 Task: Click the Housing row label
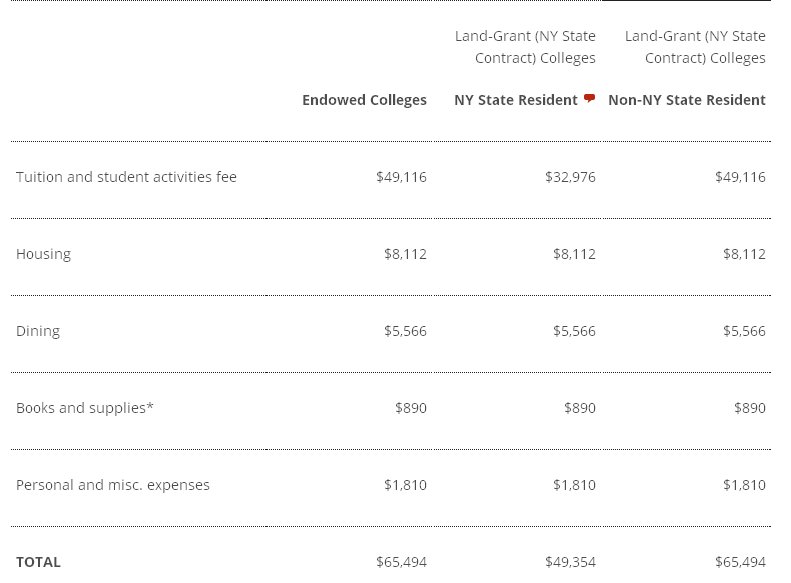[43, 254]
